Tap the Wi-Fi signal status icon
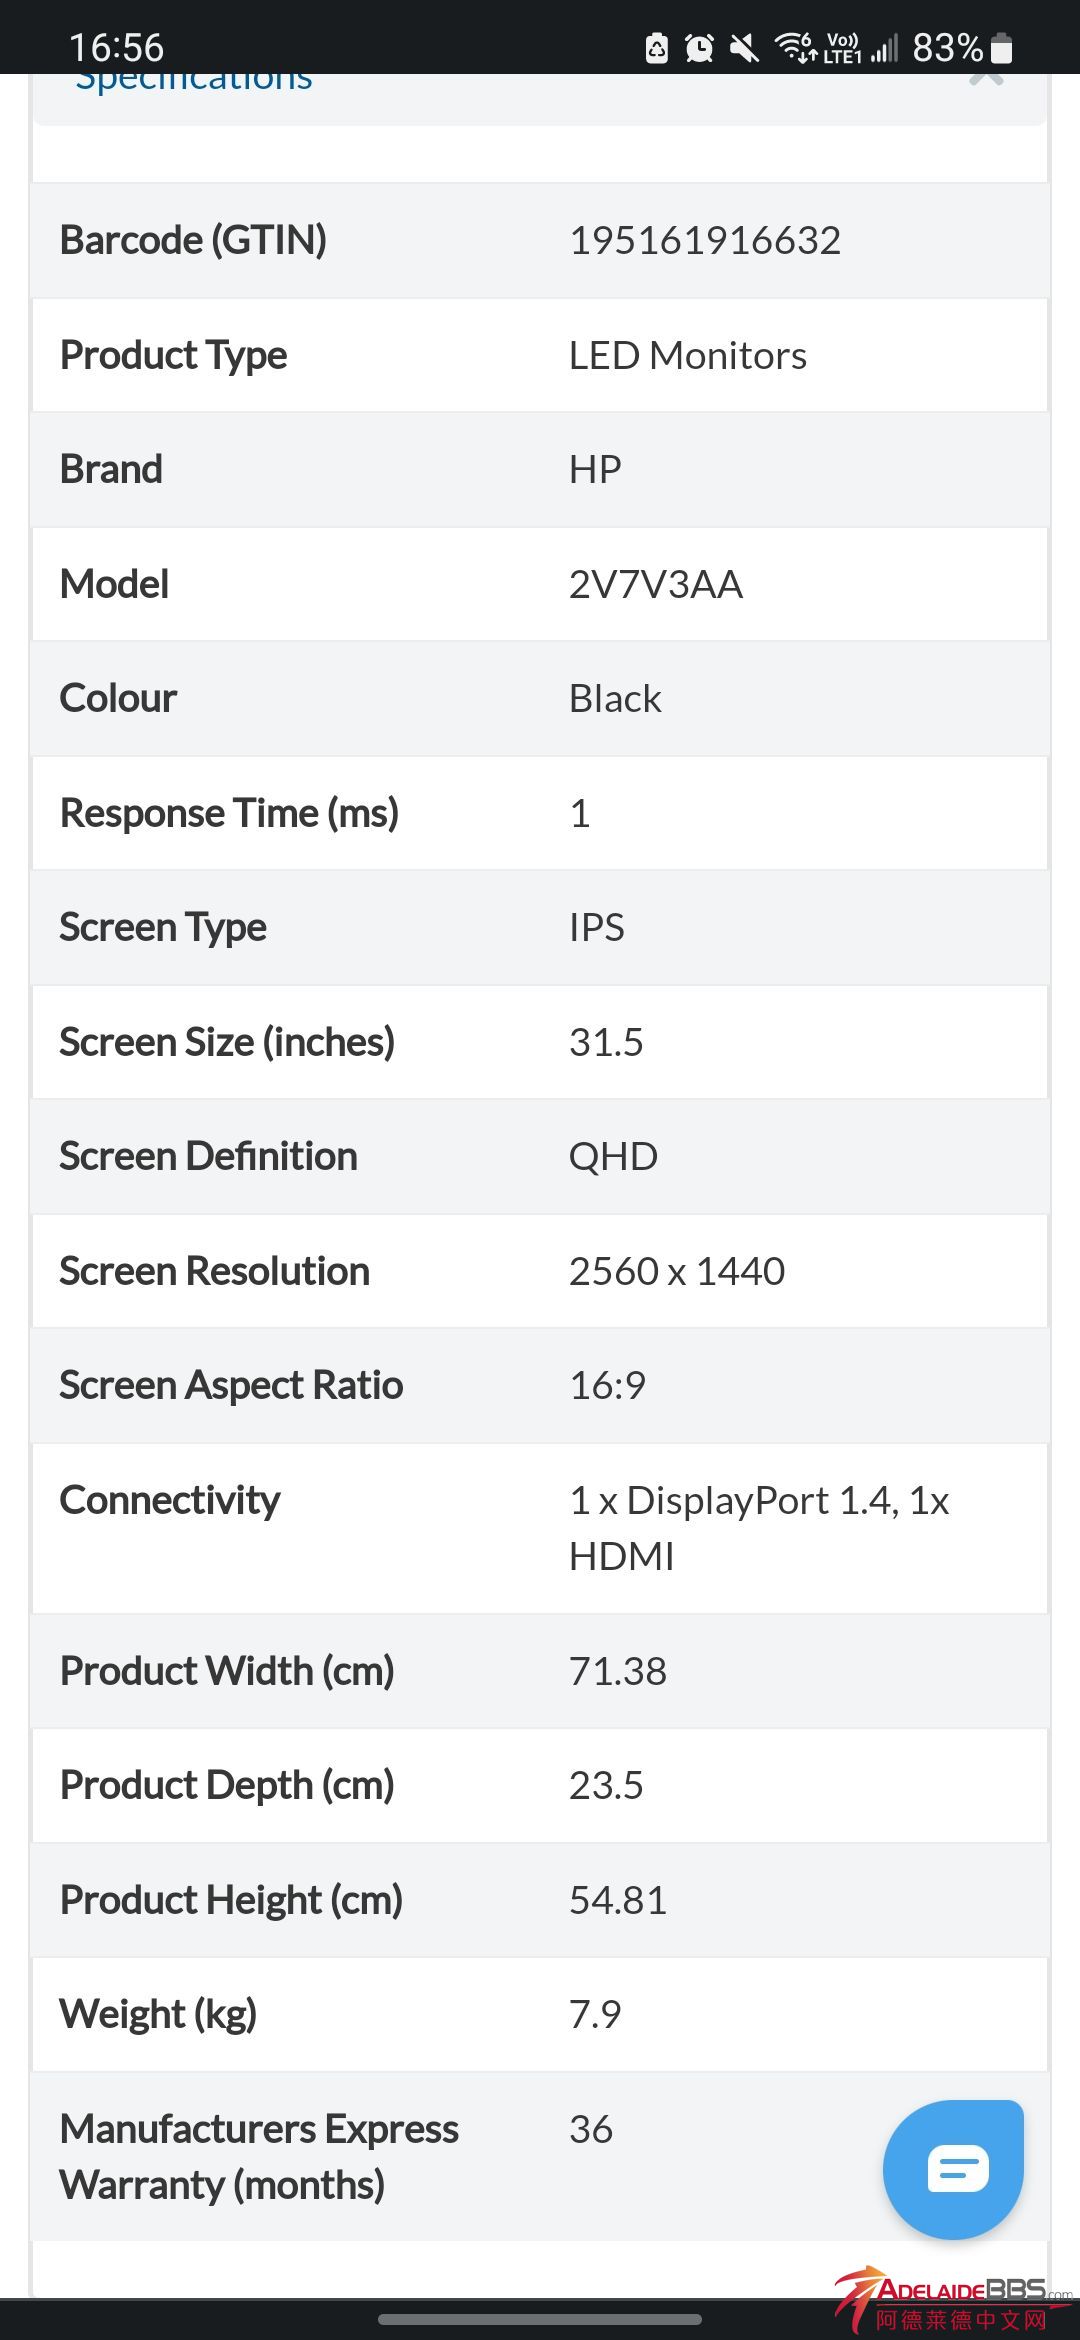This screenshot has height=2340, width=1080. [796, 47]
